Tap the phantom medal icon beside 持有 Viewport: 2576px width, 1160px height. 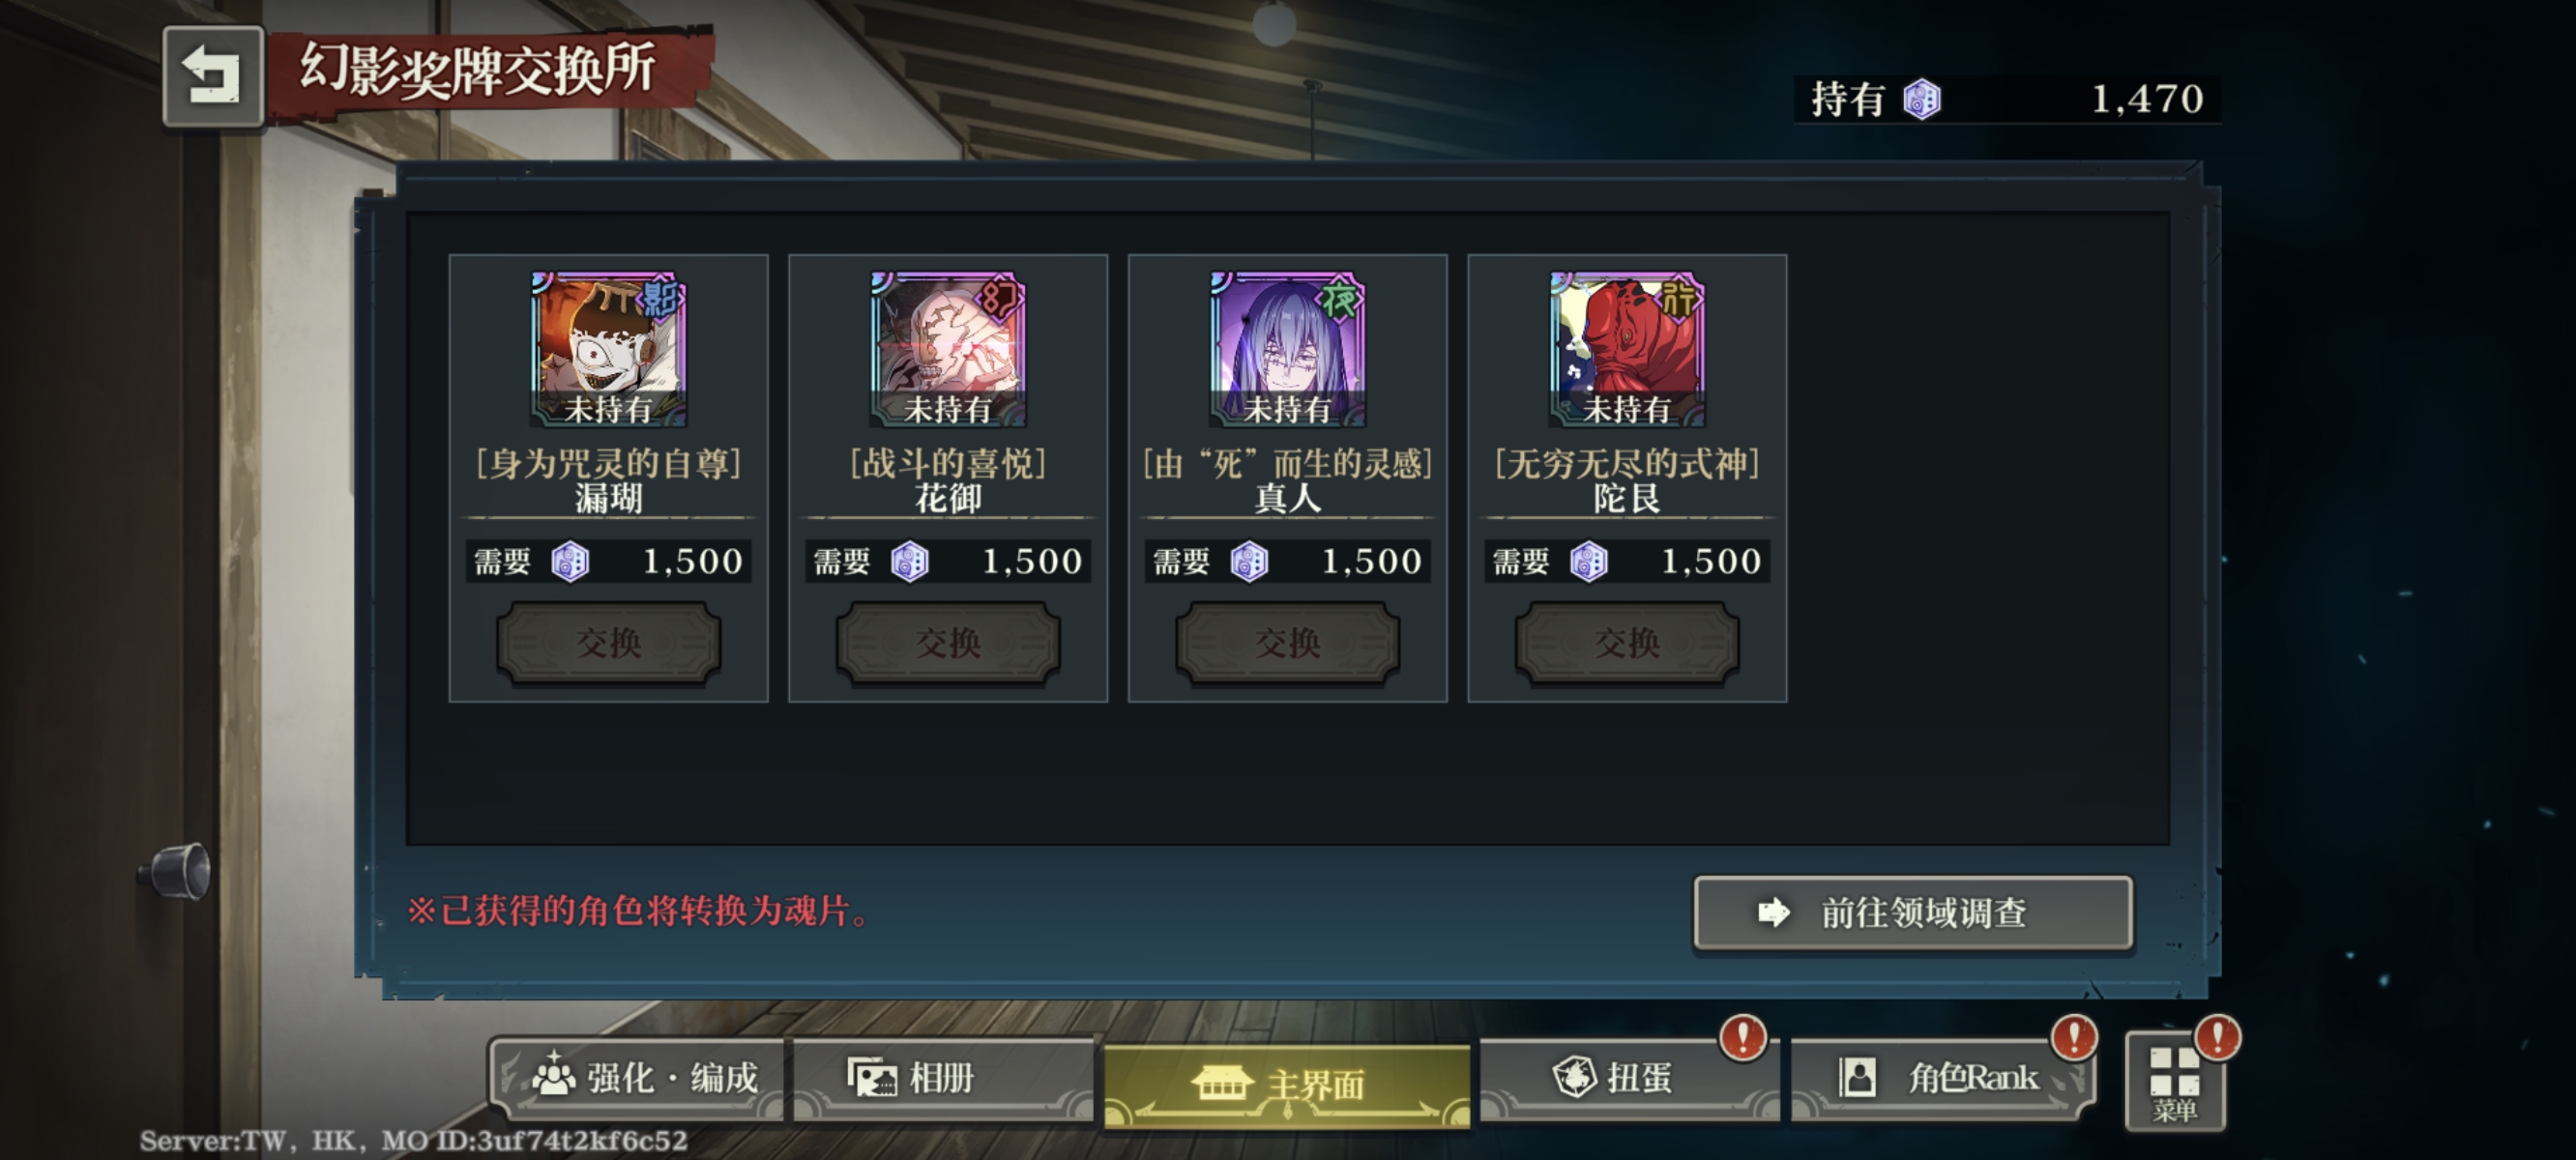(x=1921, y=99)
